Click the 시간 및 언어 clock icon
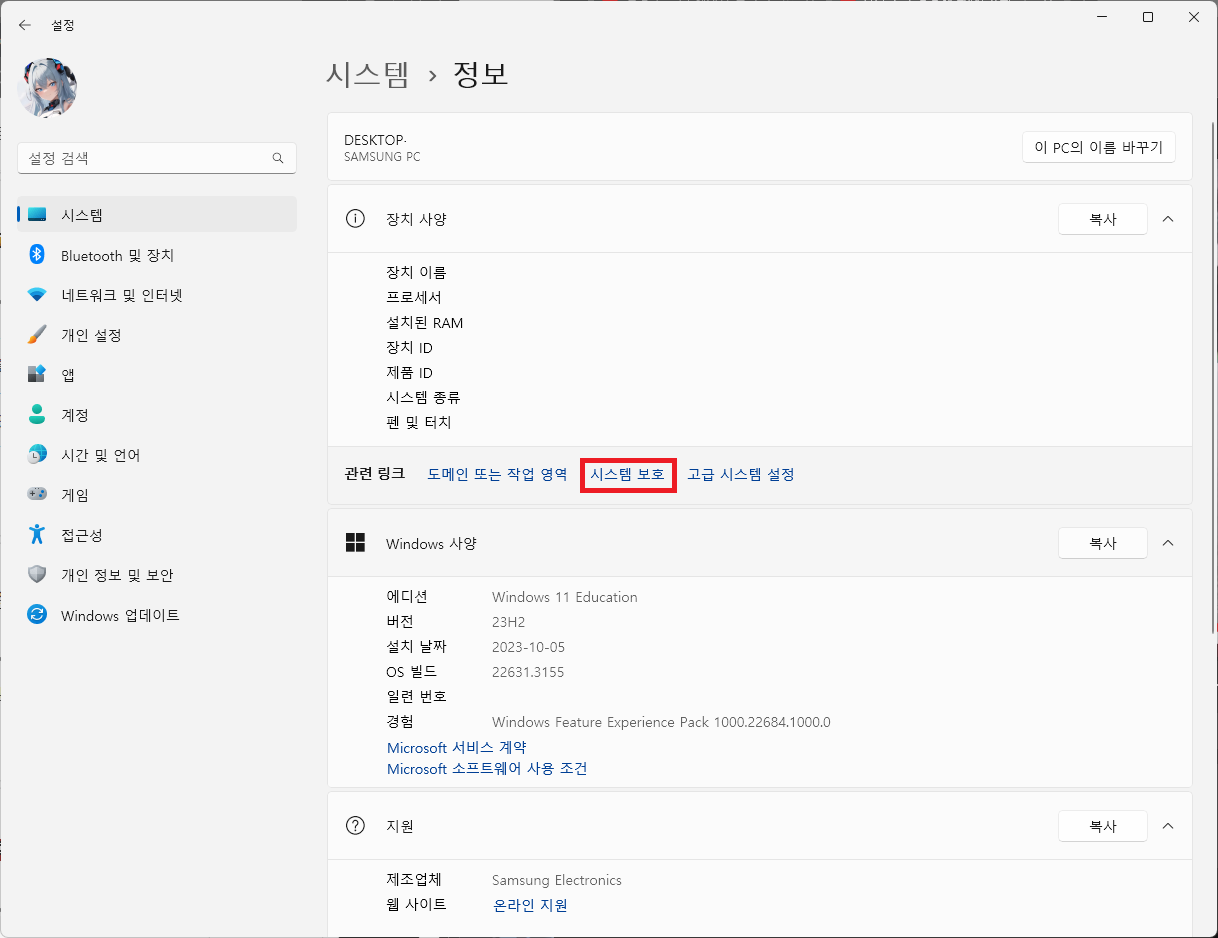 click(x=37, y=455)
